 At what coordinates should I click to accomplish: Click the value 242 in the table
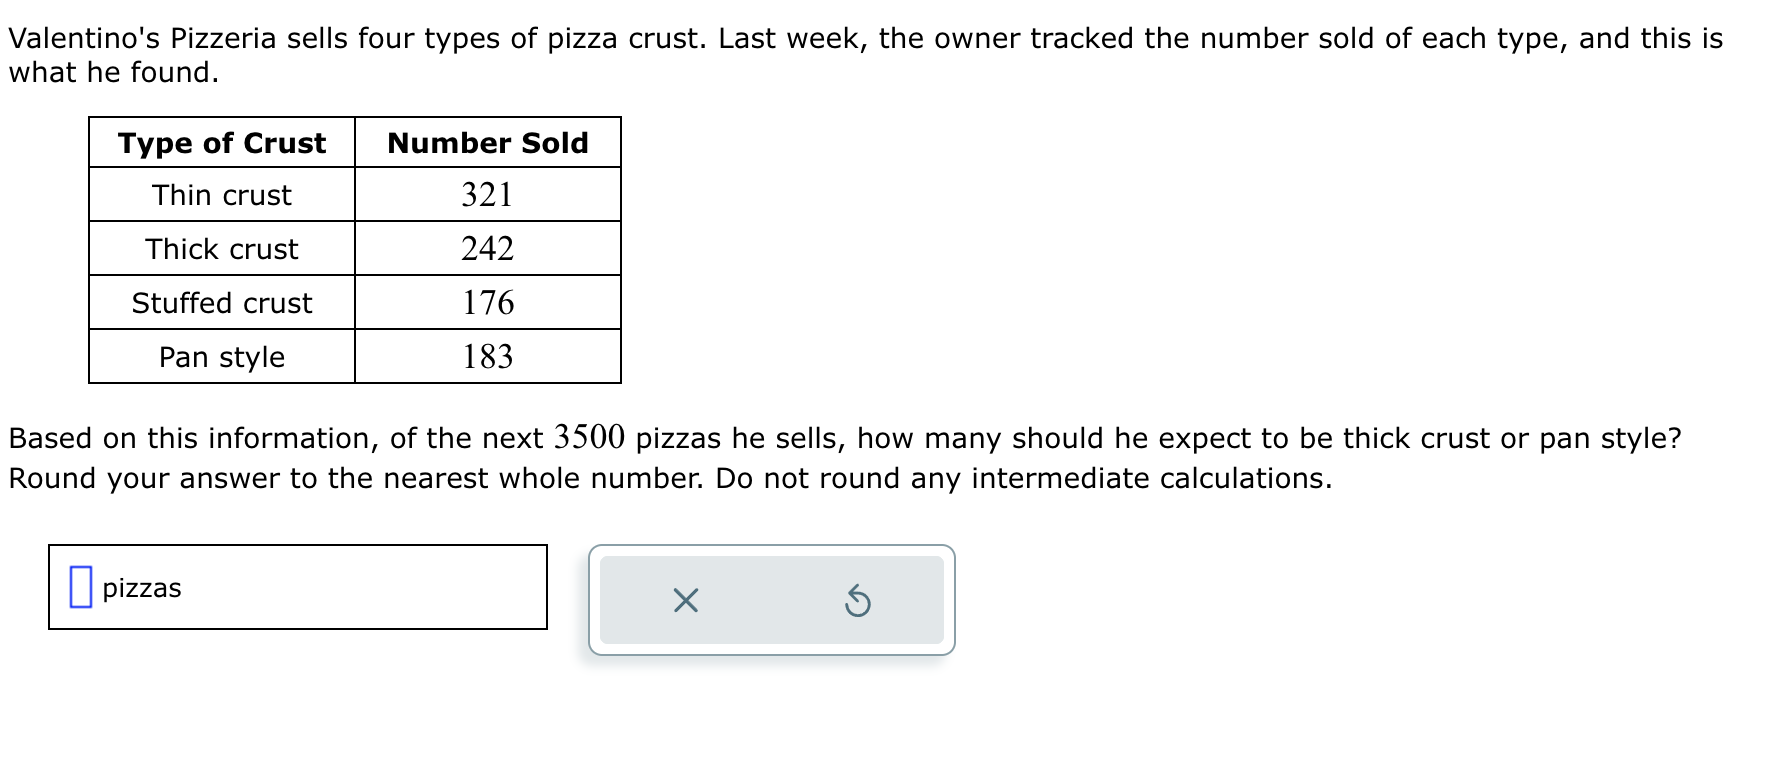[488, 248]
